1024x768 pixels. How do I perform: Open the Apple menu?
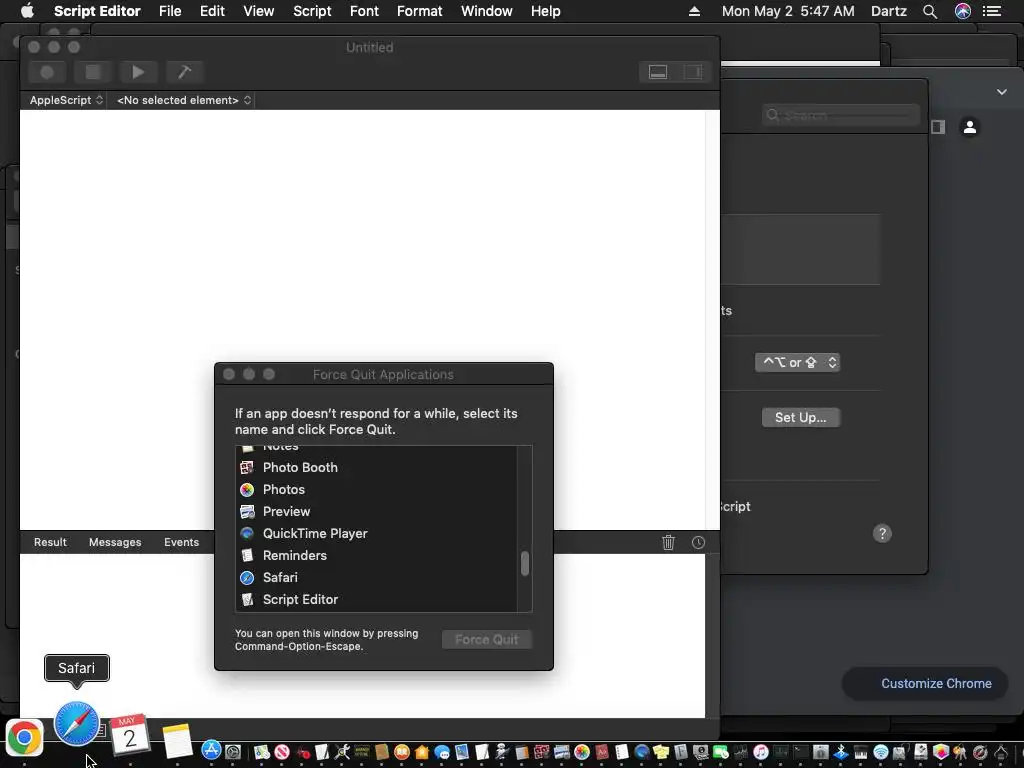pyautogui.click(x=27, y=11)
